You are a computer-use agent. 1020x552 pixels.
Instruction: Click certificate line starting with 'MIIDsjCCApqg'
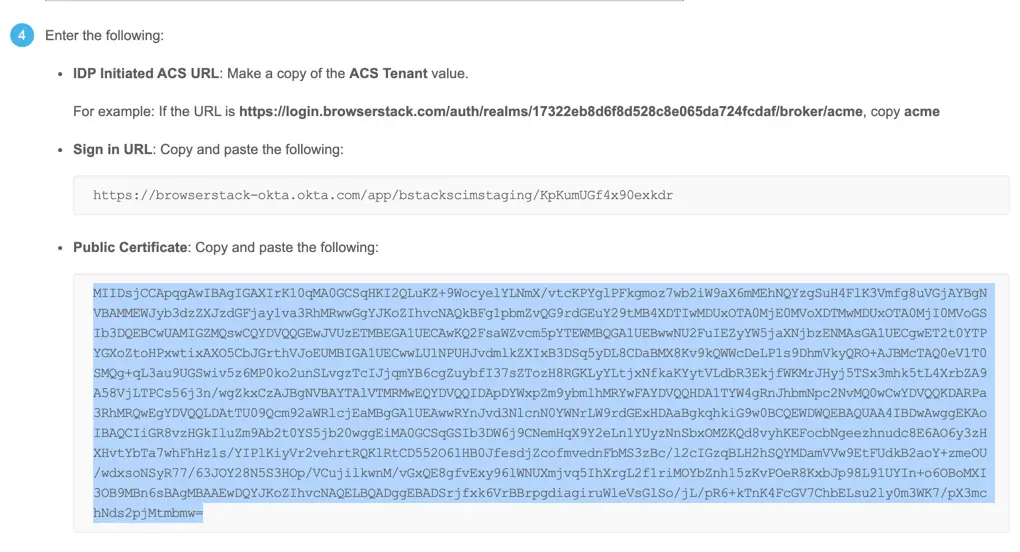[540, 293]
